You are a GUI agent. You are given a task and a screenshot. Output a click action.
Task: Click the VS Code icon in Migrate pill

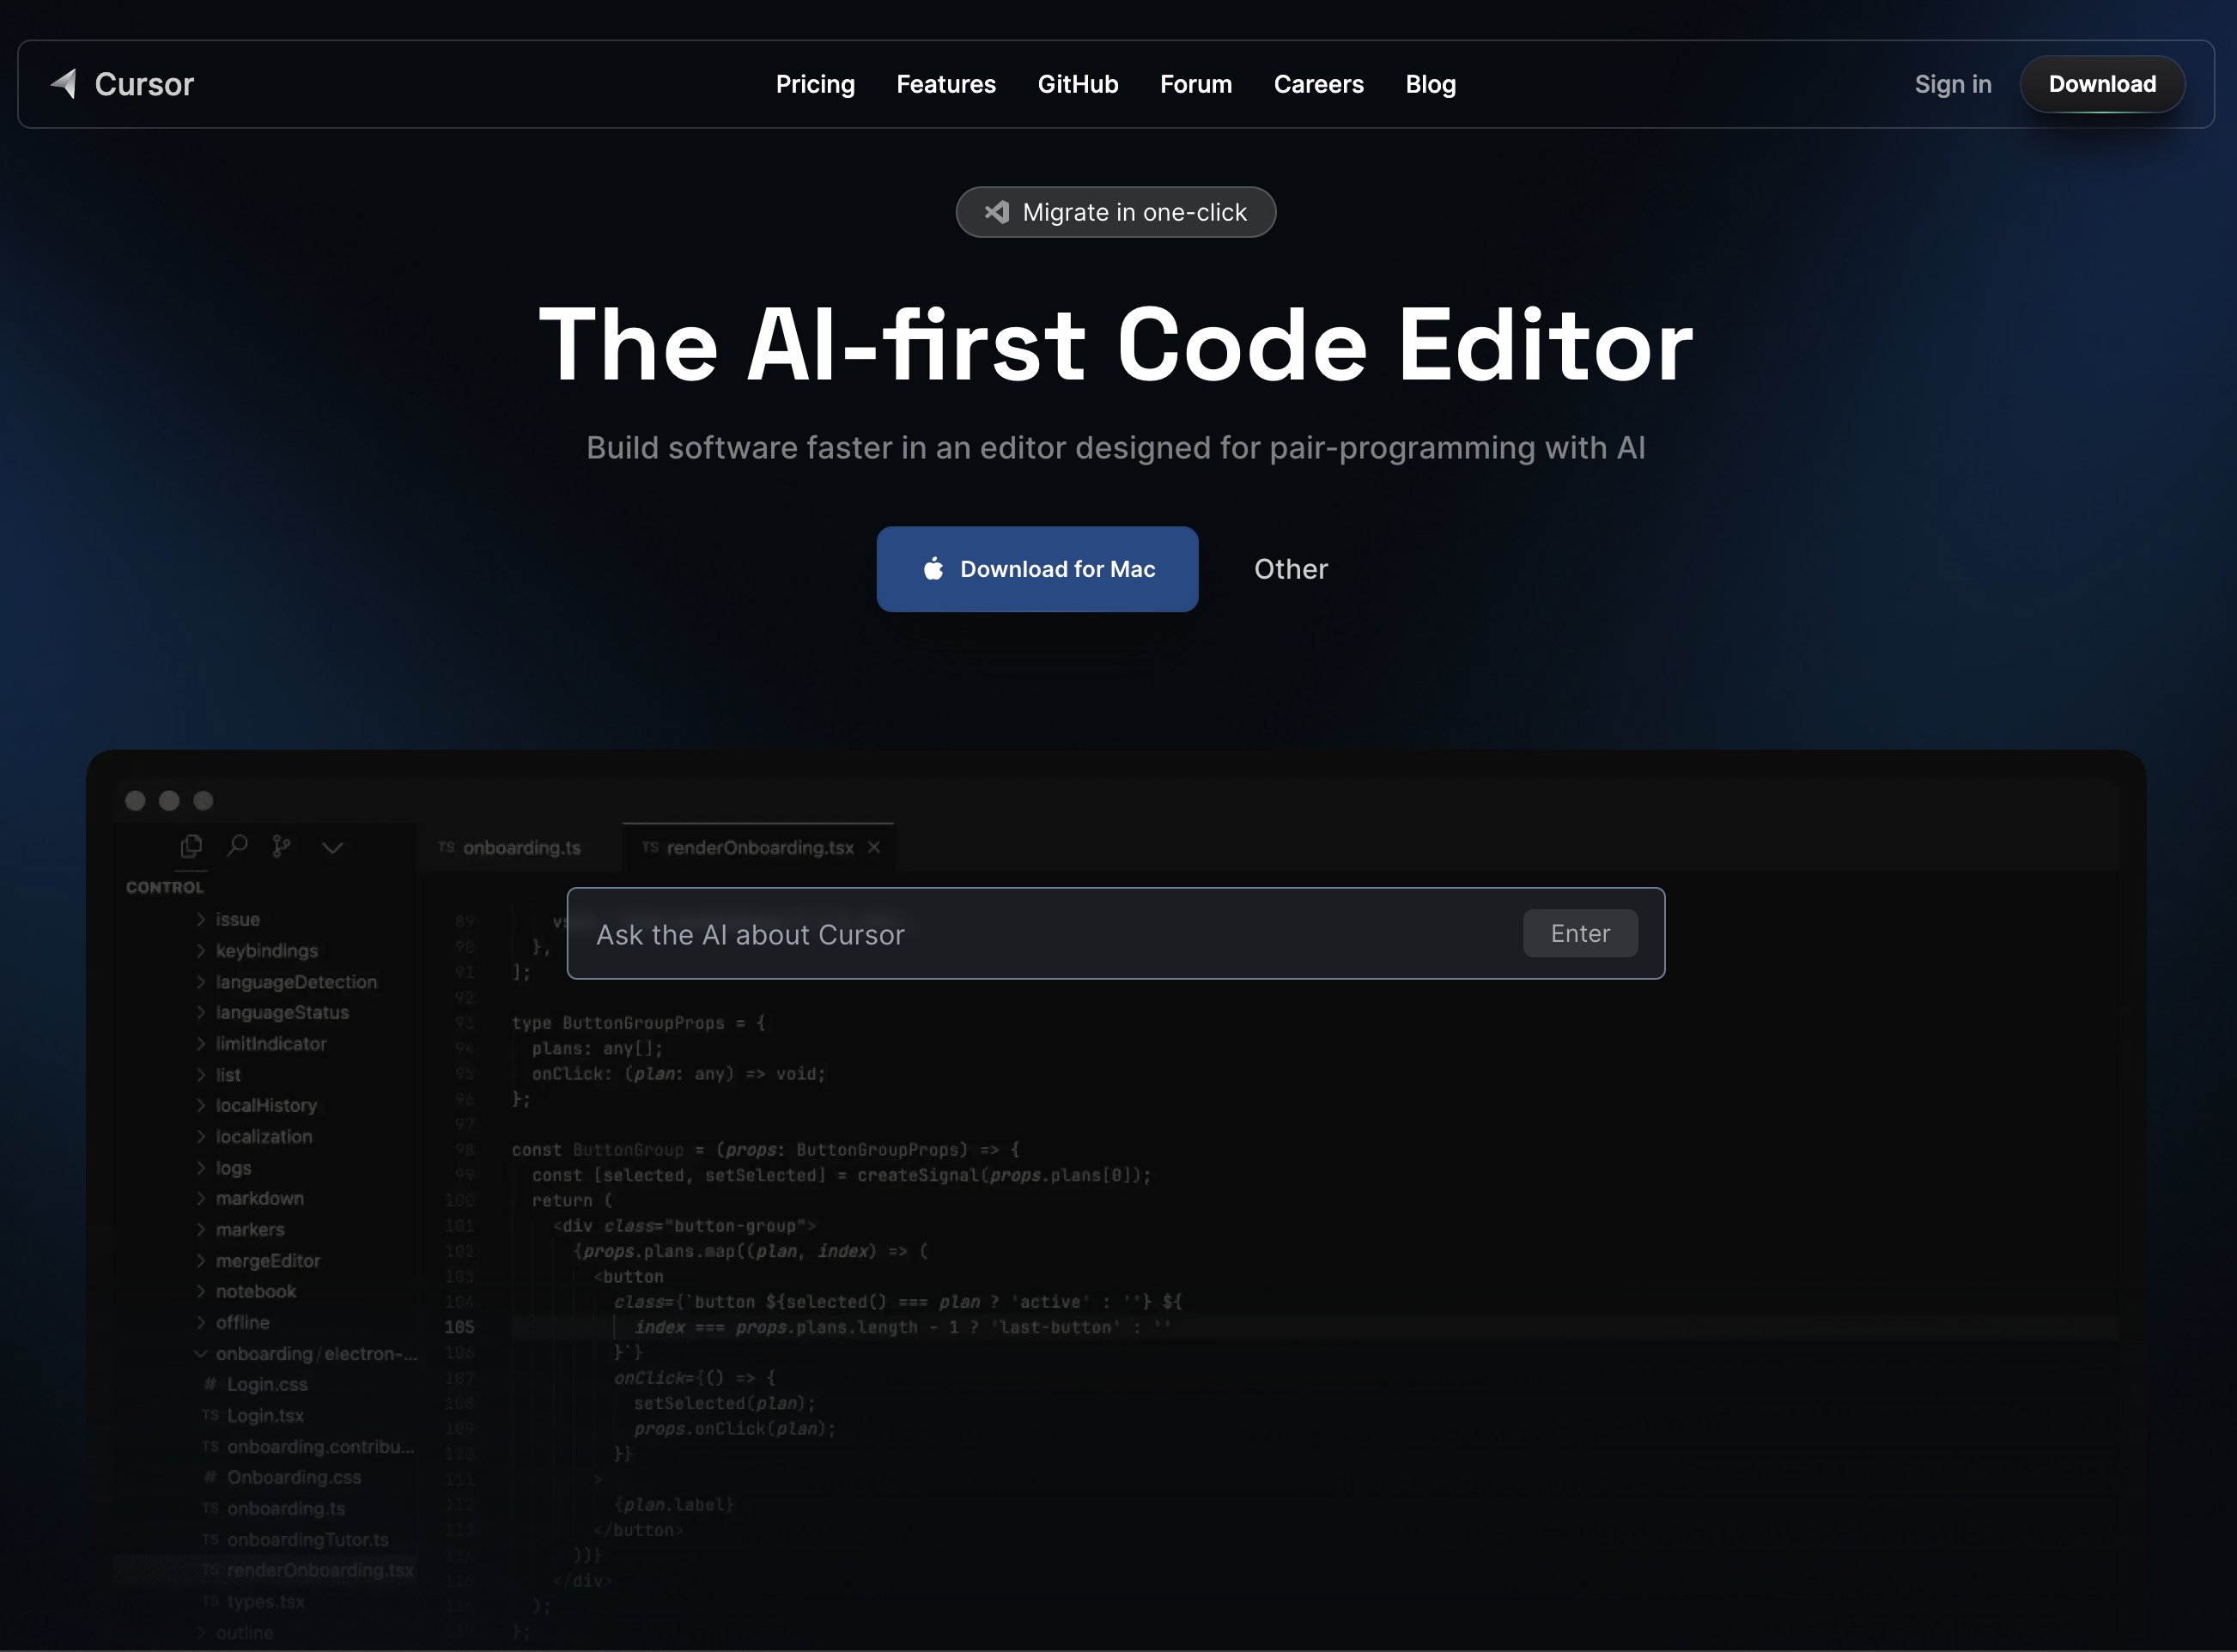coord(997,212)
